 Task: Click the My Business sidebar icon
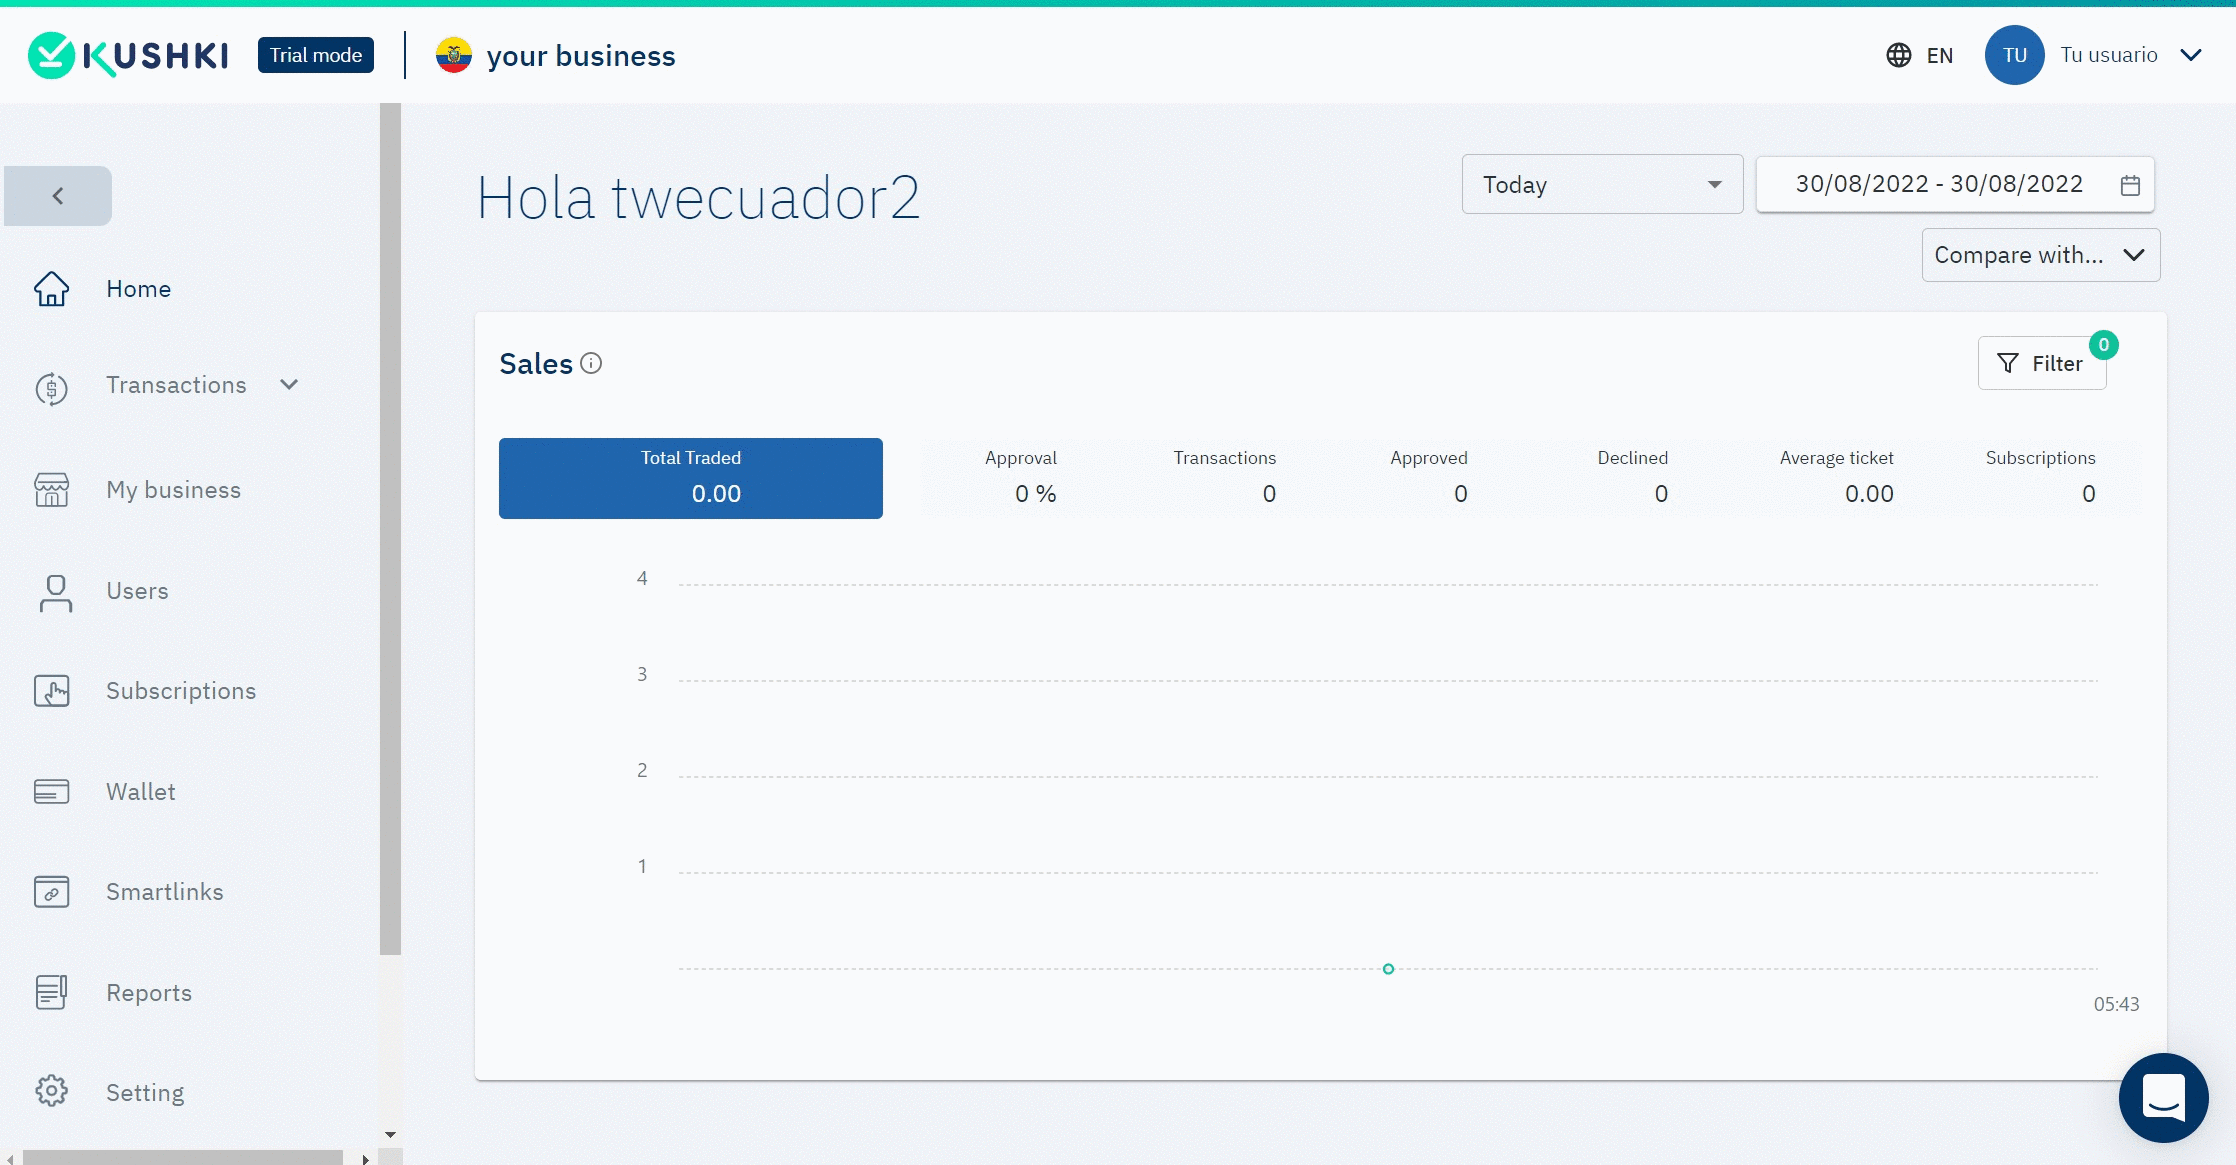pyautogui.click(x=55, y=489)
